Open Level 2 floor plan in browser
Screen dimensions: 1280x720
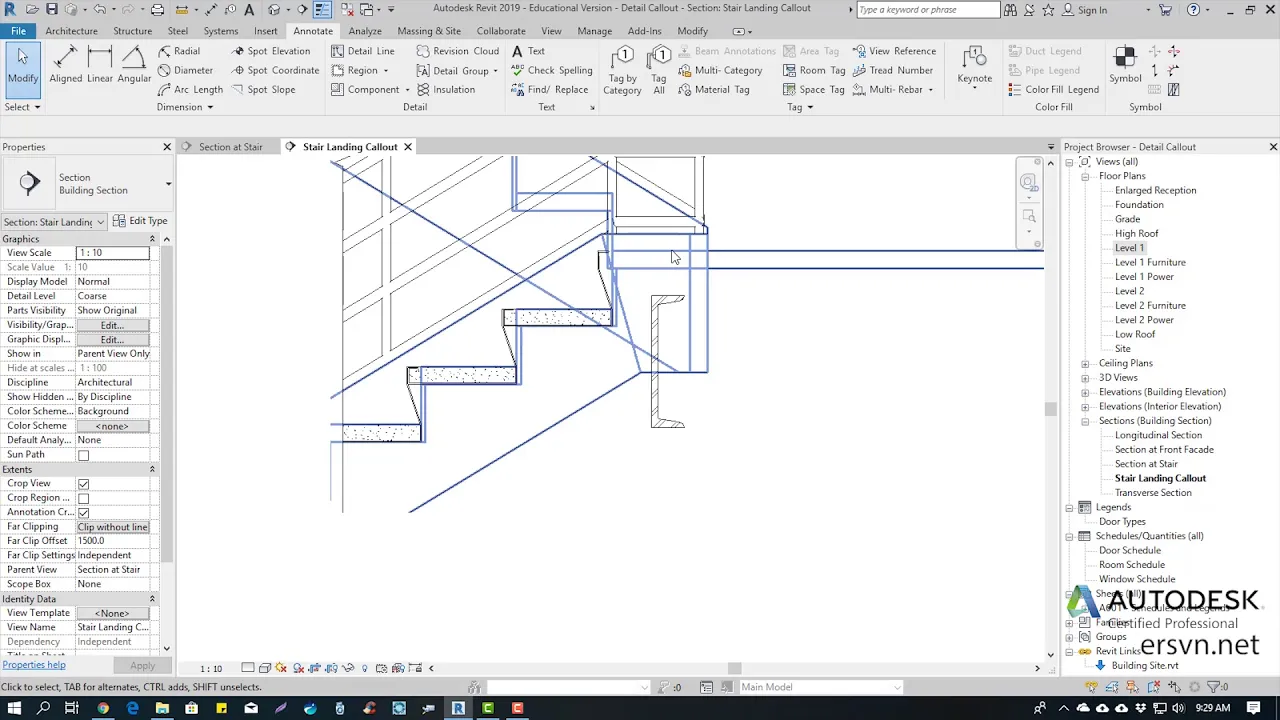(x=1129, y=291)
